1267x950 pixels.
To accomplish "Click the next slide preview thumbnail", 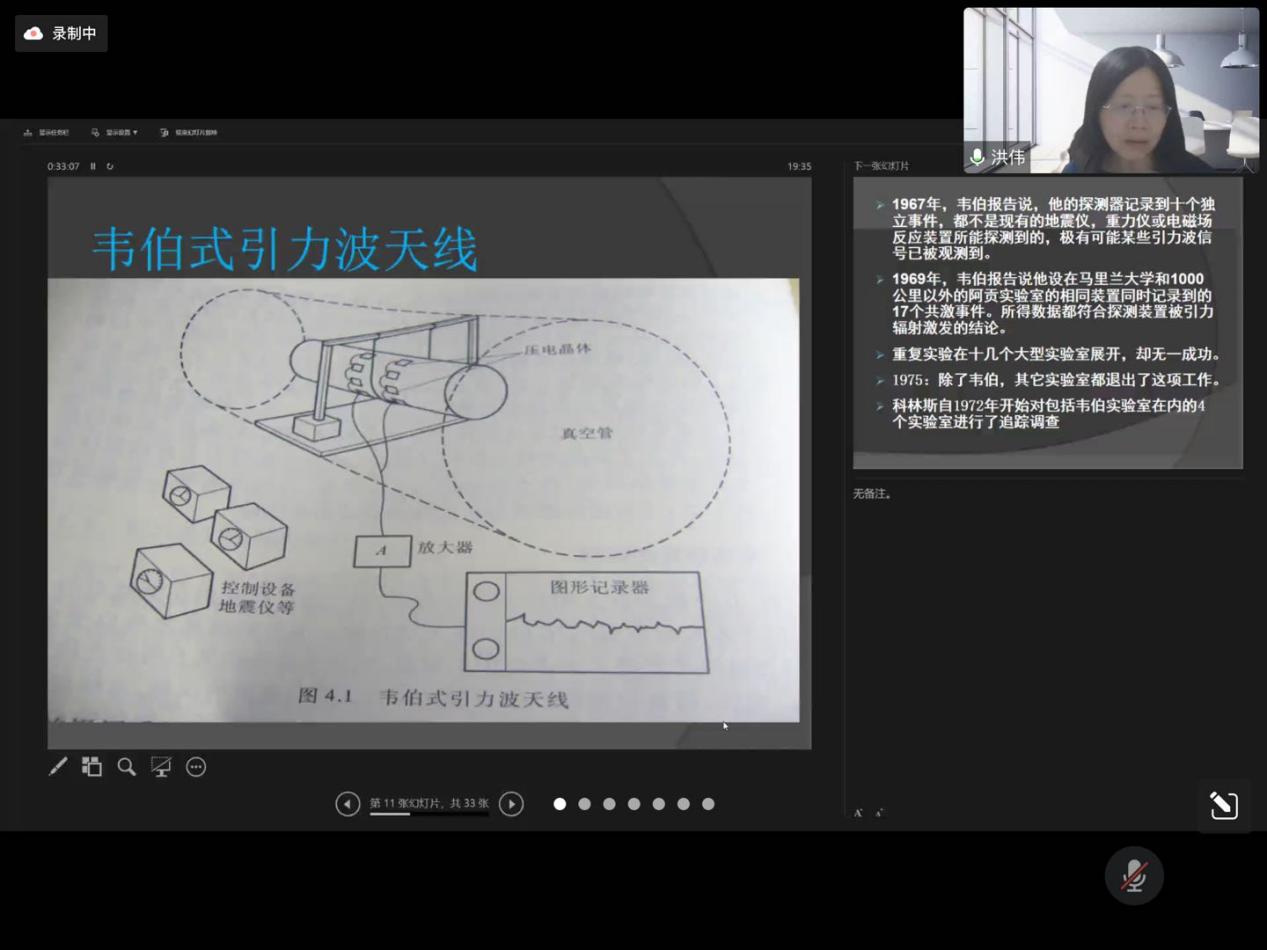I will click(x=1047, y=323).
